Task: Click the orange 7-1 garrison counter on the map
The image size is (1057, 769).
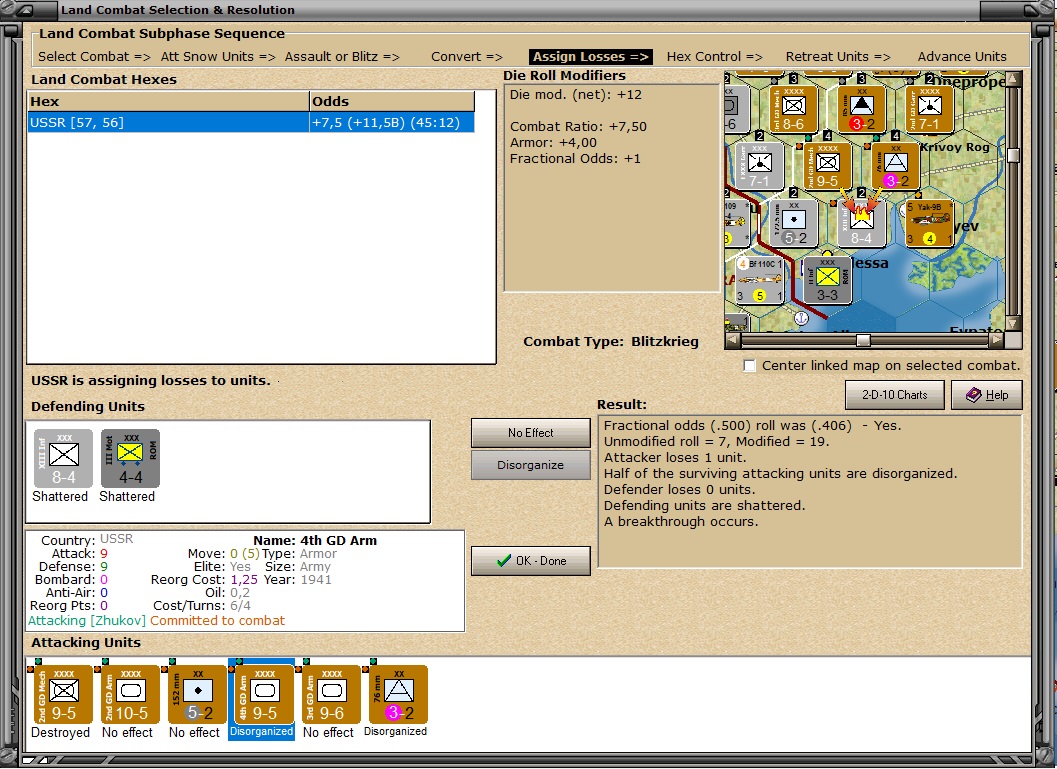Action: click(x=930, y=109)
